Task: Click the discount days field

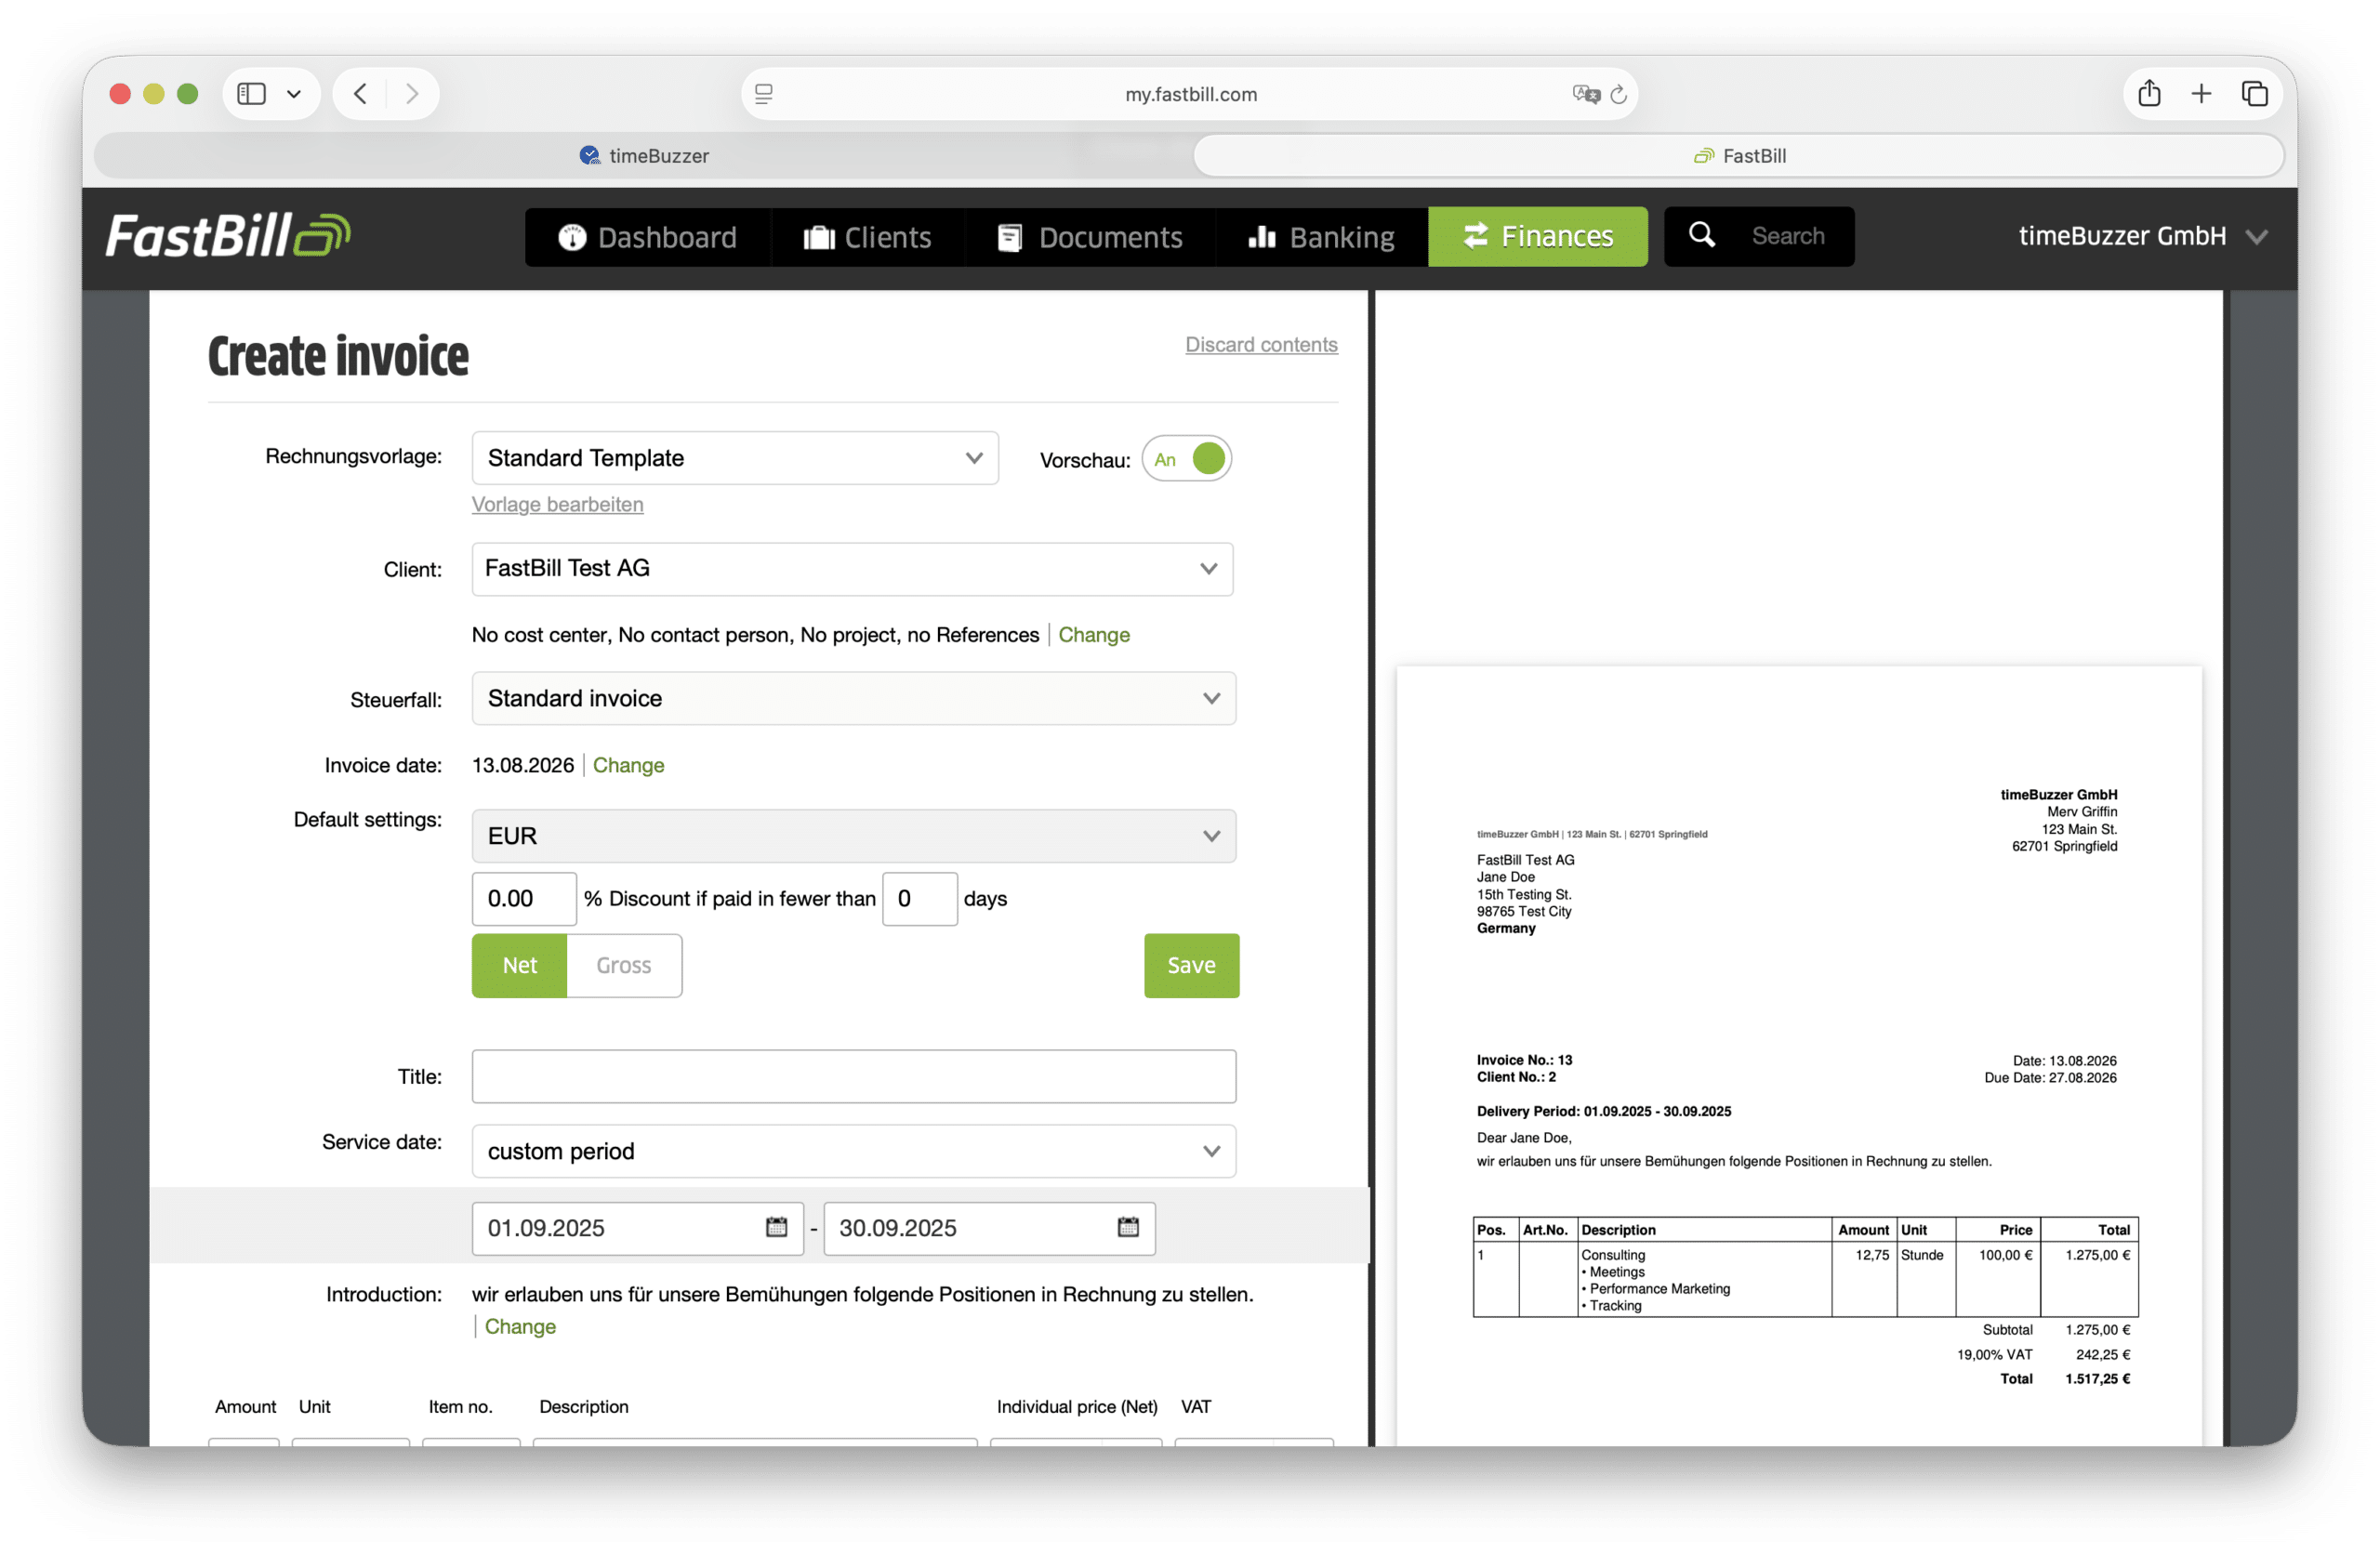Action: click(920, 899)
